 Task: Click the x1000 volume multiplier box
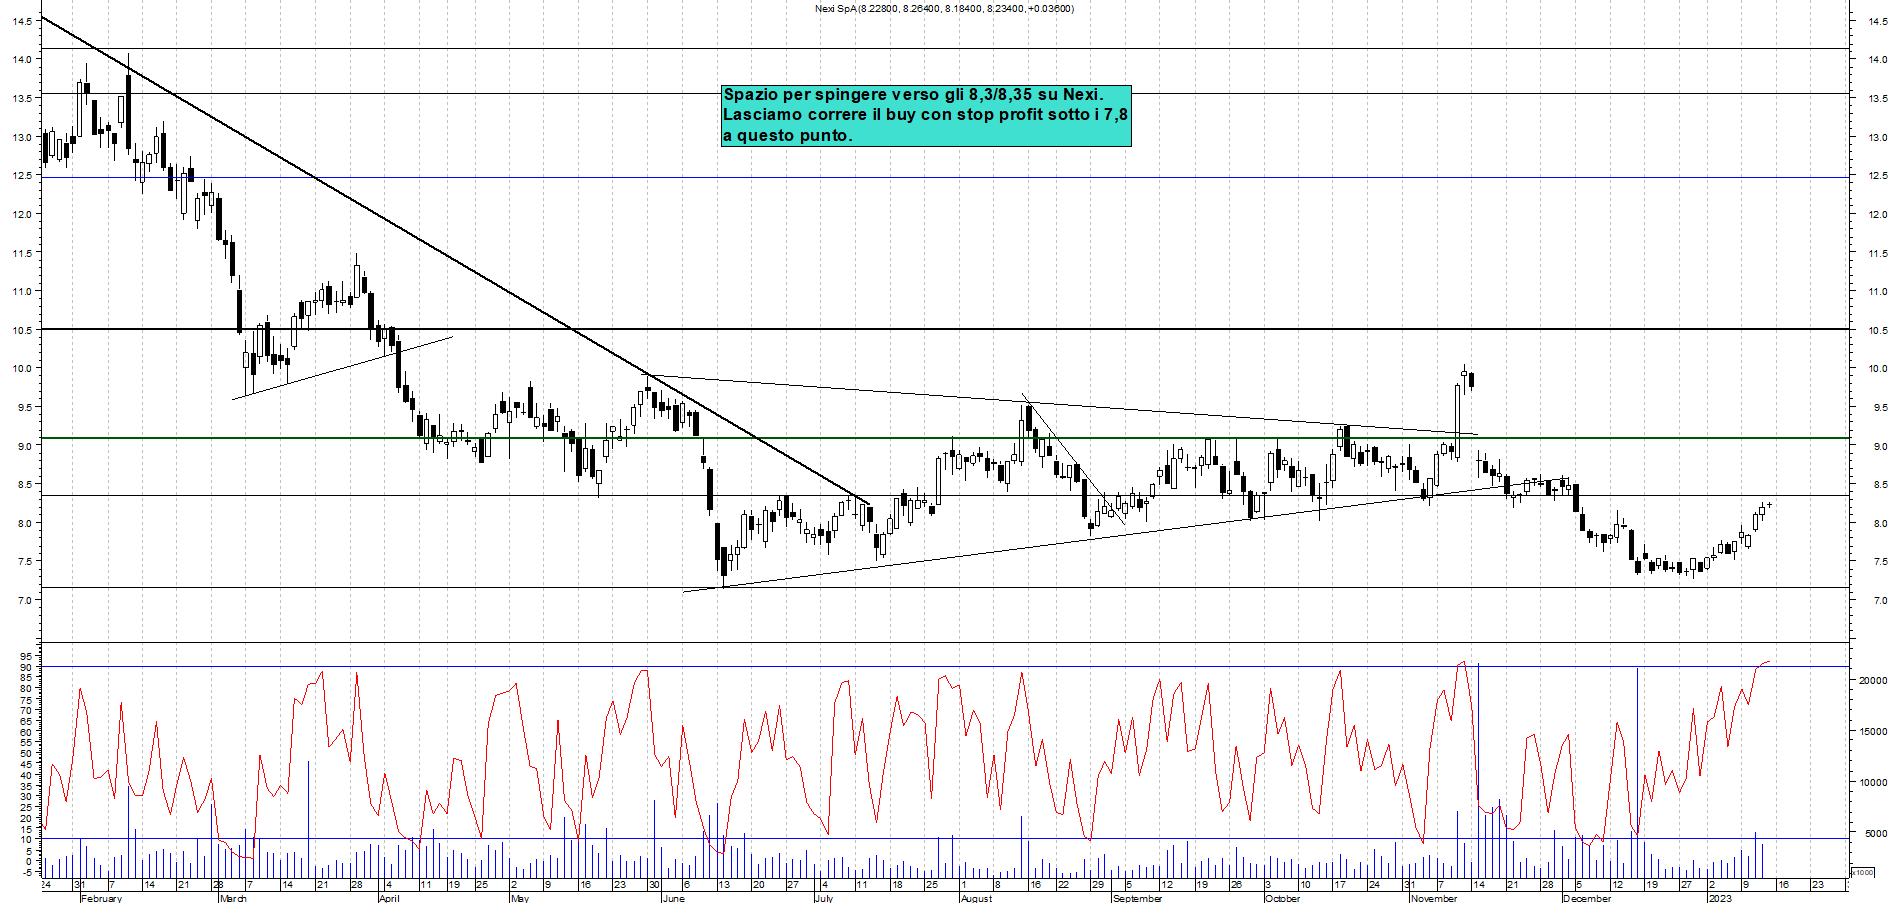(1863, 872)
